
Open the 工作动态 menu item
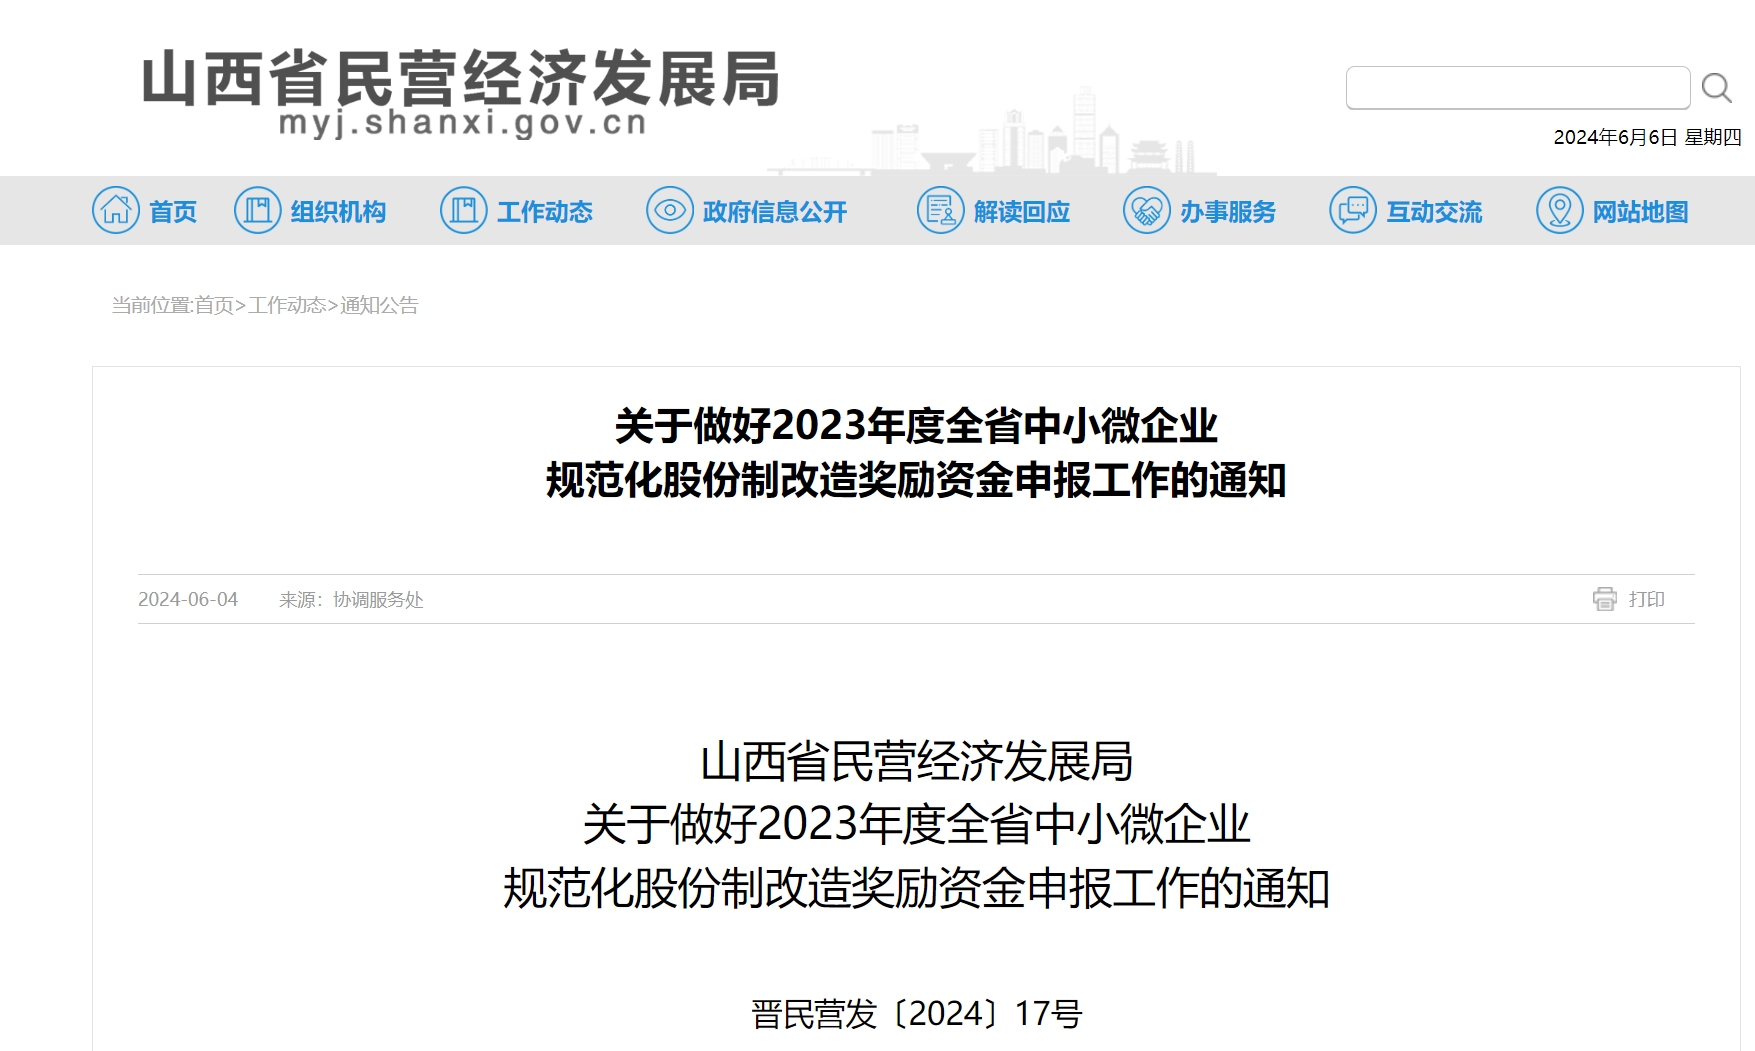tap(545, 212)
